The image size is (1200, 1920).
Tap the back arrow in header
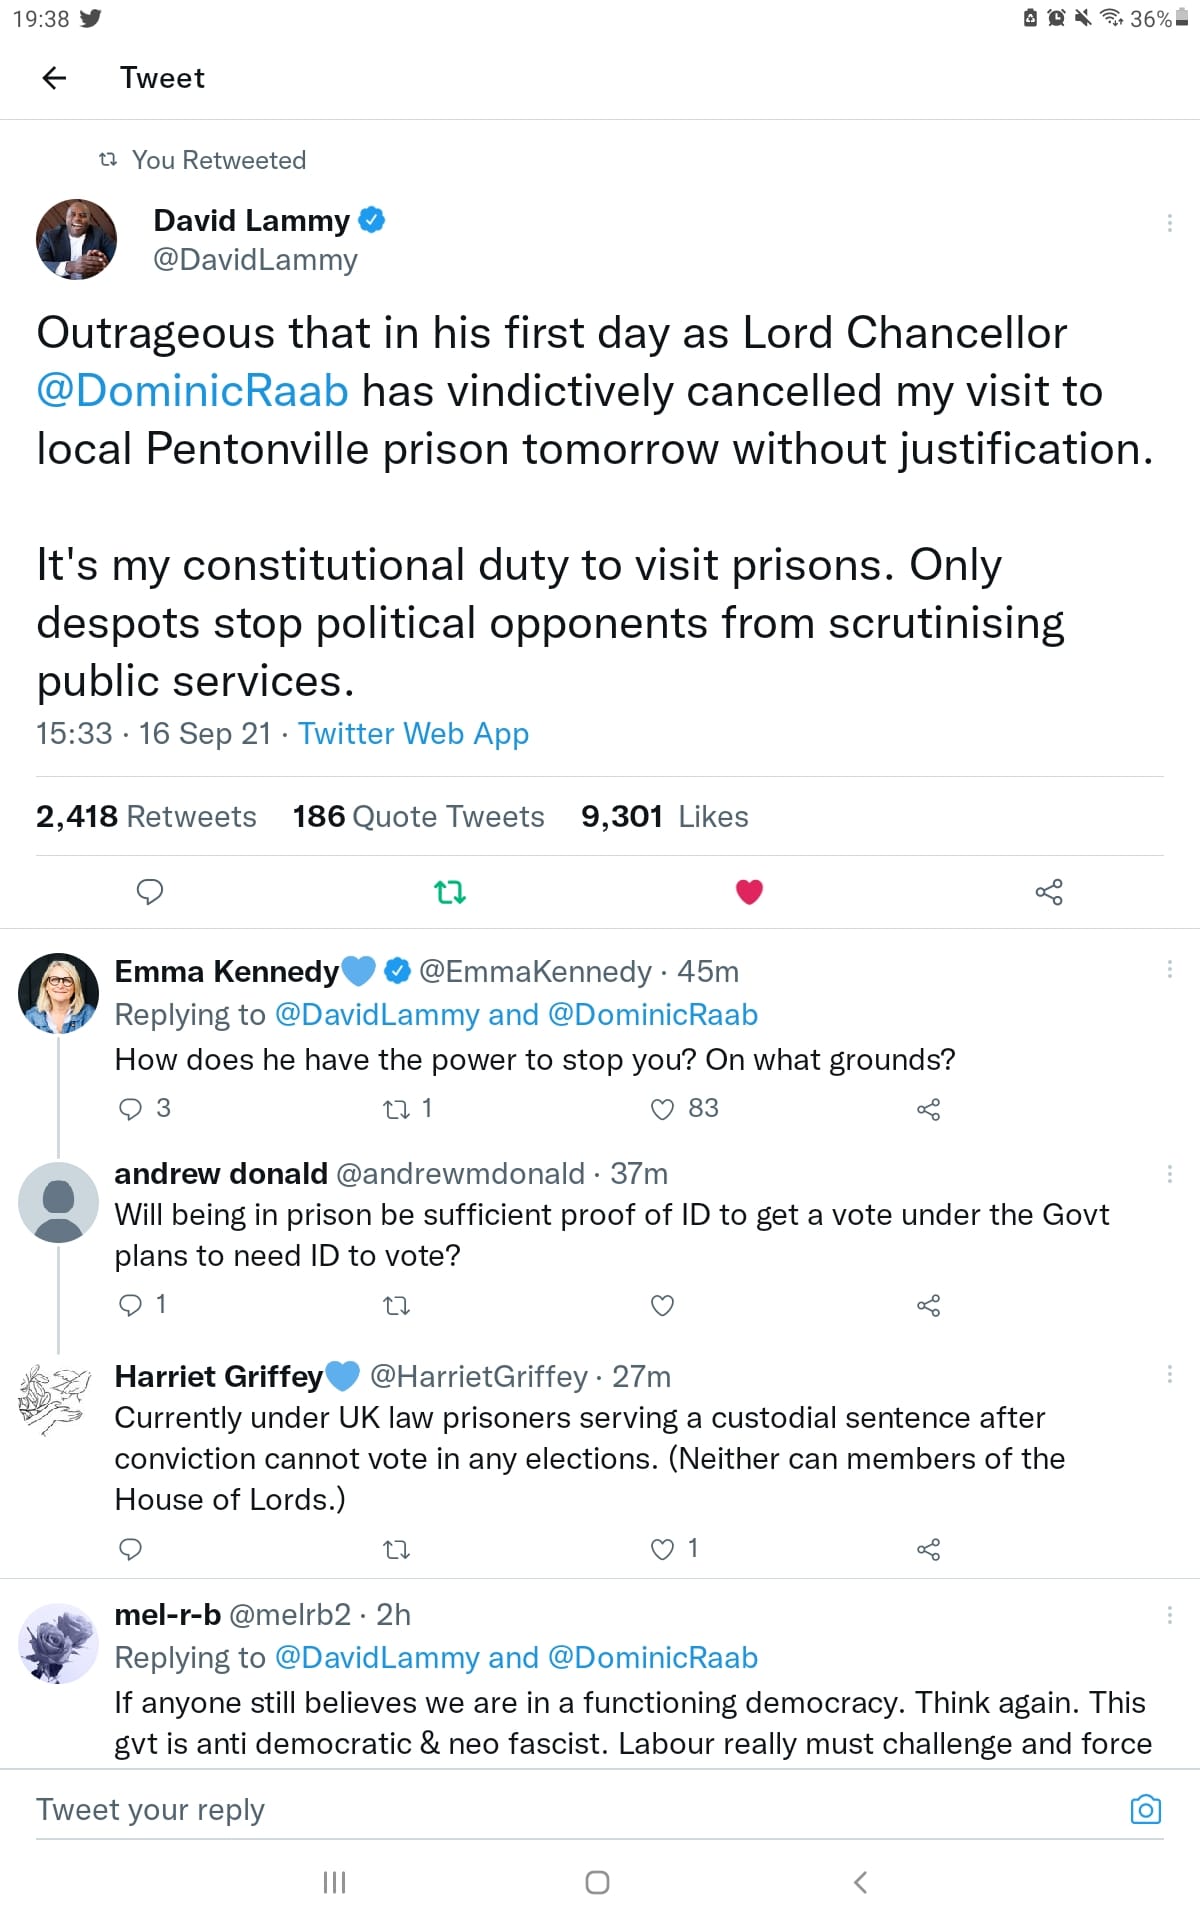click(55, 78)
